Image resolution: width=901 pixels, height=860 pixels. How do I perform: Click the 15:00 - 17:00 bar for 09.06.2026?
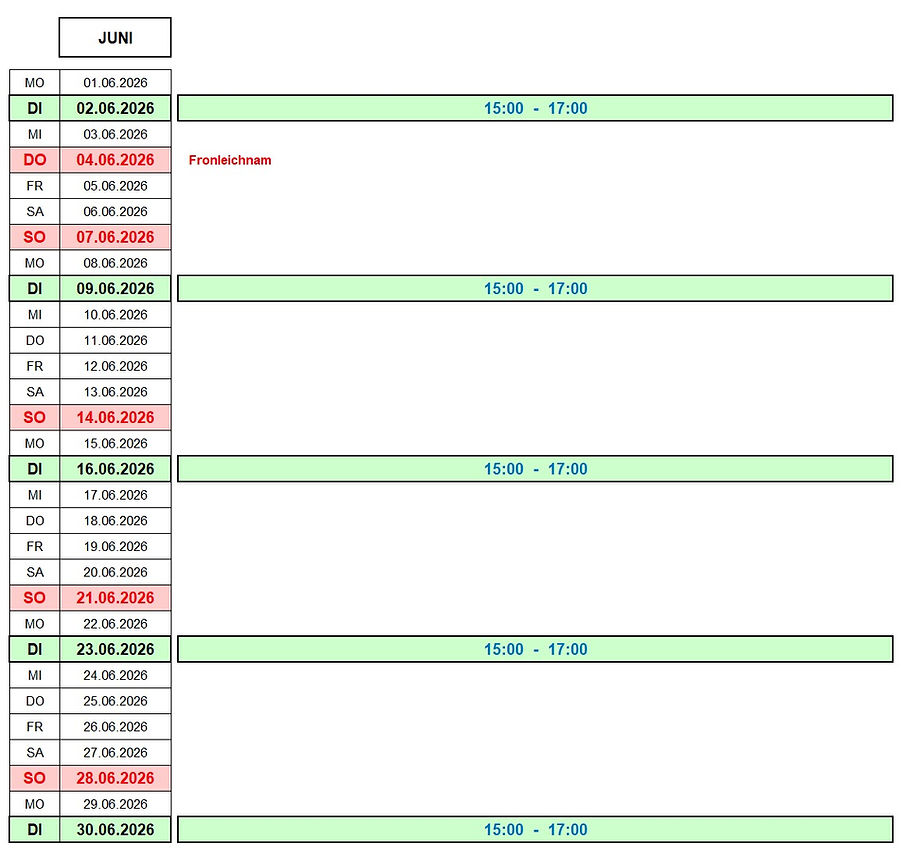pyautogui.click(x=535, y=289)
